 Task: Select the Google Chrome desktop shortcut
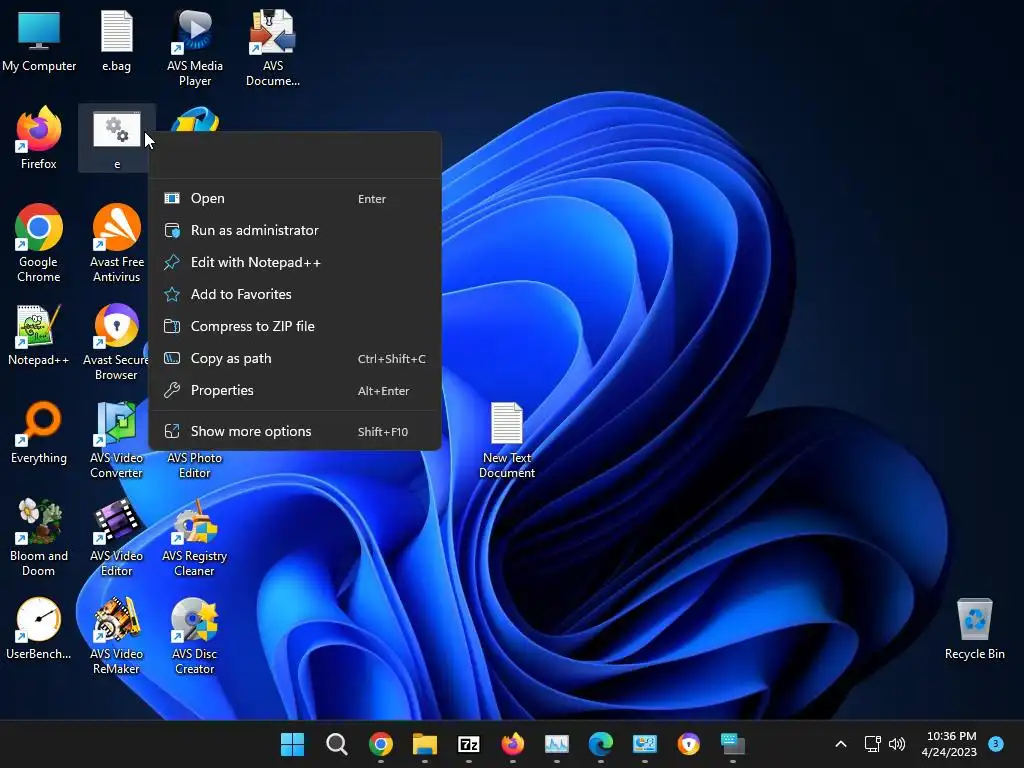tap(39, 243)
